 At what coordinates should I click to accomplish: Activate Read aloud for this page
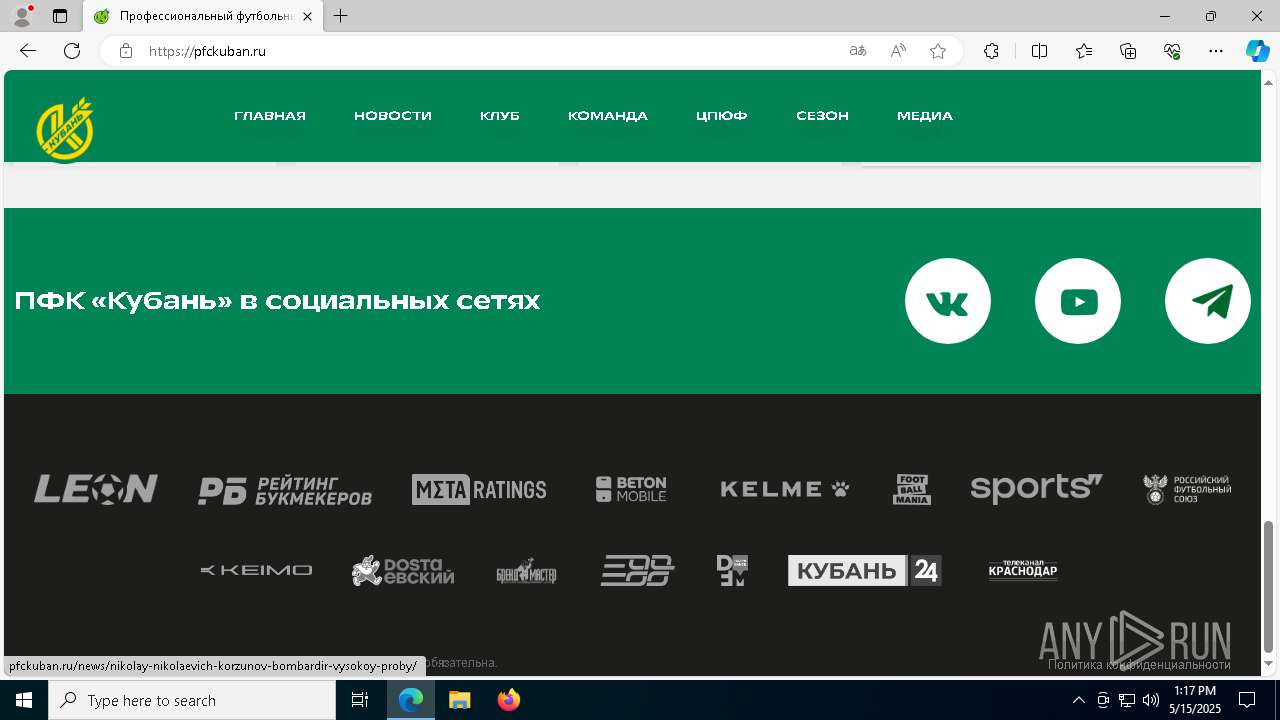pyautogui.click(x=898, y=51)
